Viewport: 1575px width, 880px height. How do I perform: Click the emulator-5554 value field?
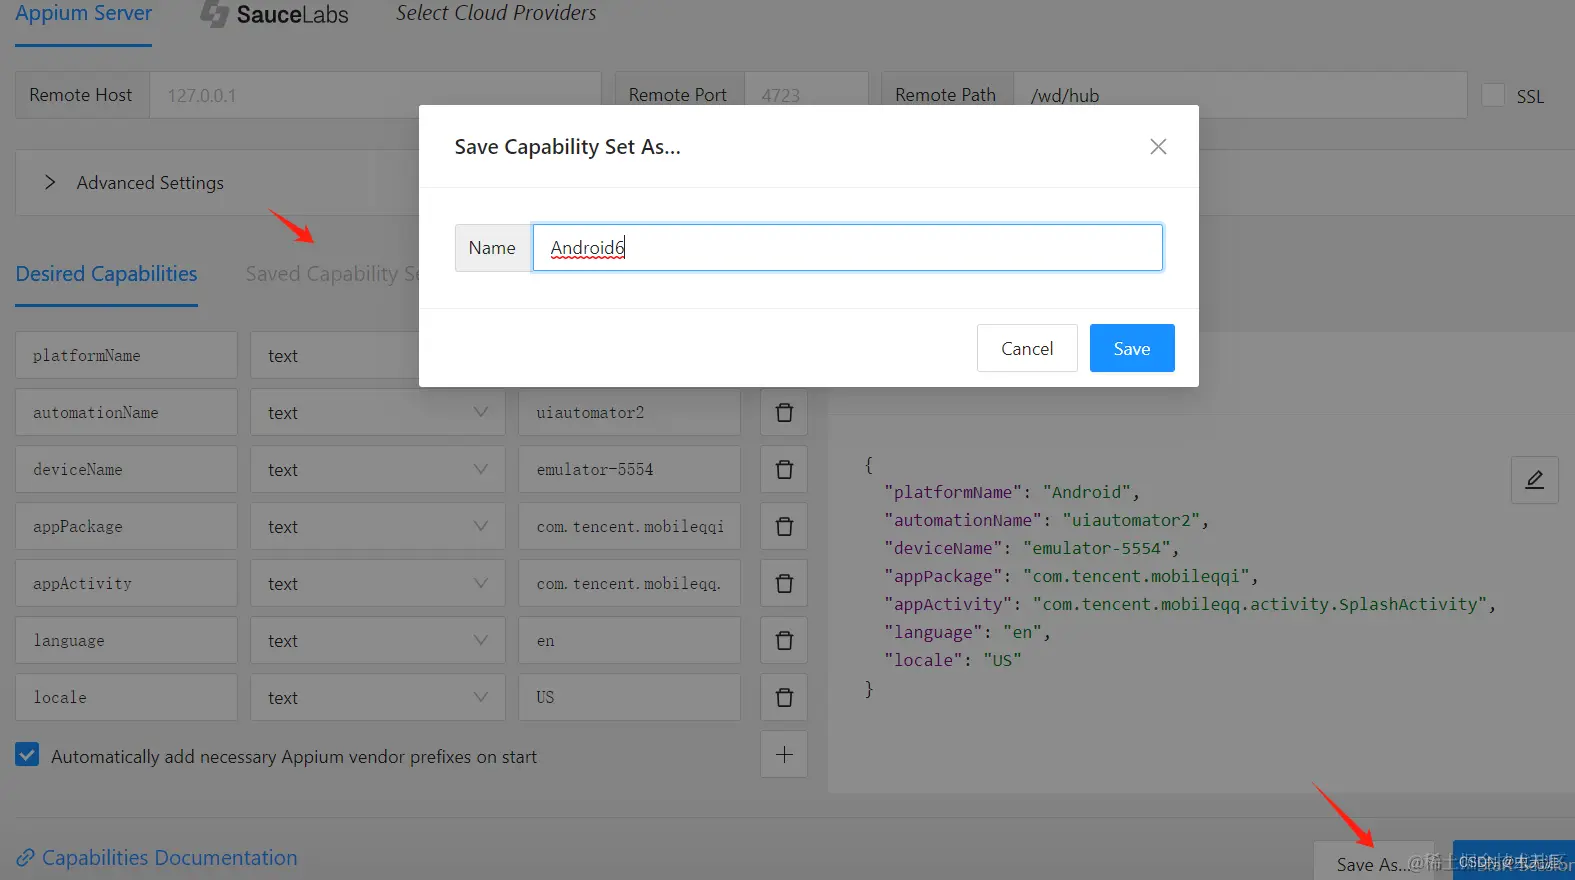tap(629, 469)
